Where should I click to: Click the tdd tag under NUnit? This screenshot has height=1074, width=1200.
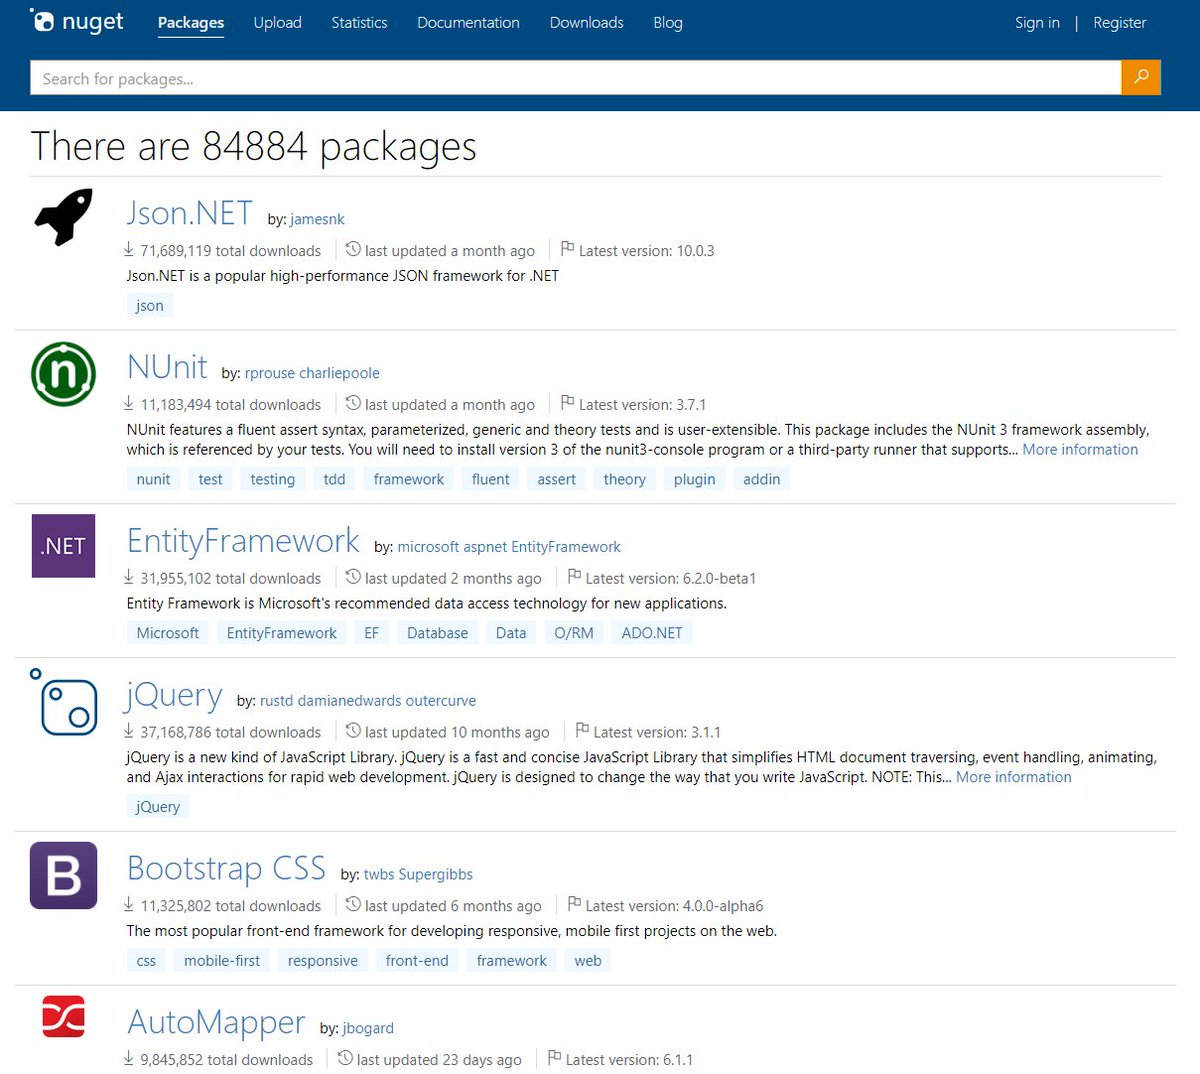click(x=334, y=479)
